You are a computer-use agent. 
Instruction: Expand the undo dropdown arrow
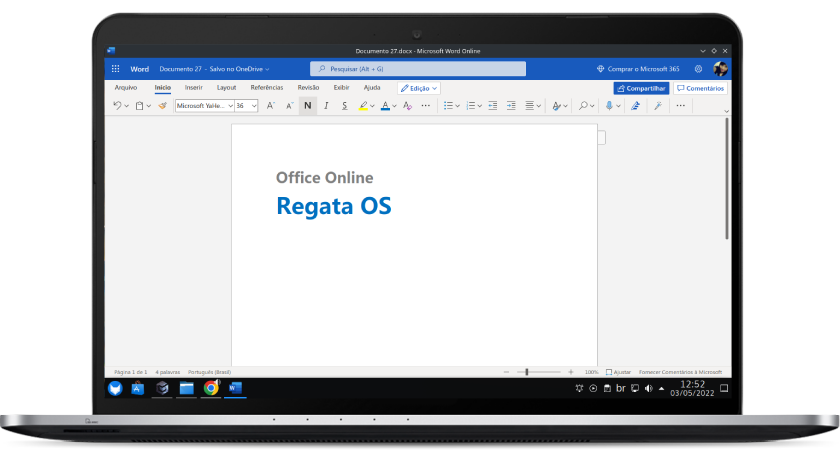coord(126,106)
